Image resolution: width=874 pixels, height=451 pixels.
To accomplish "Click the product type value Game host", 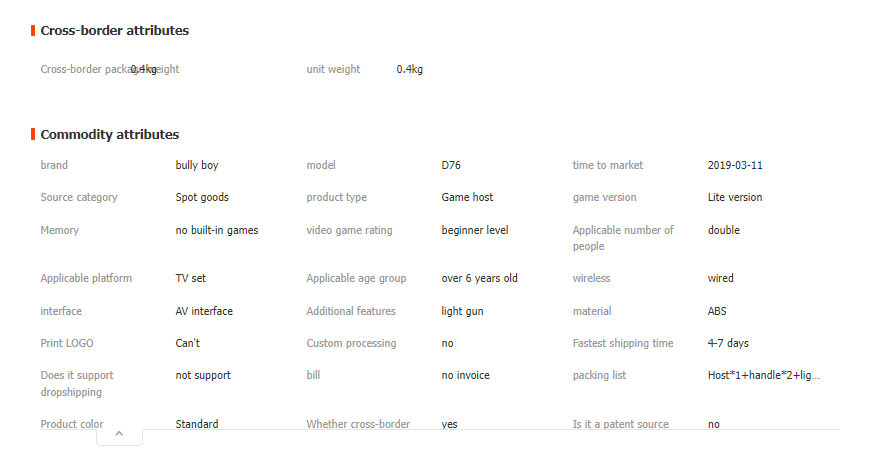I will tap(467, 197).
